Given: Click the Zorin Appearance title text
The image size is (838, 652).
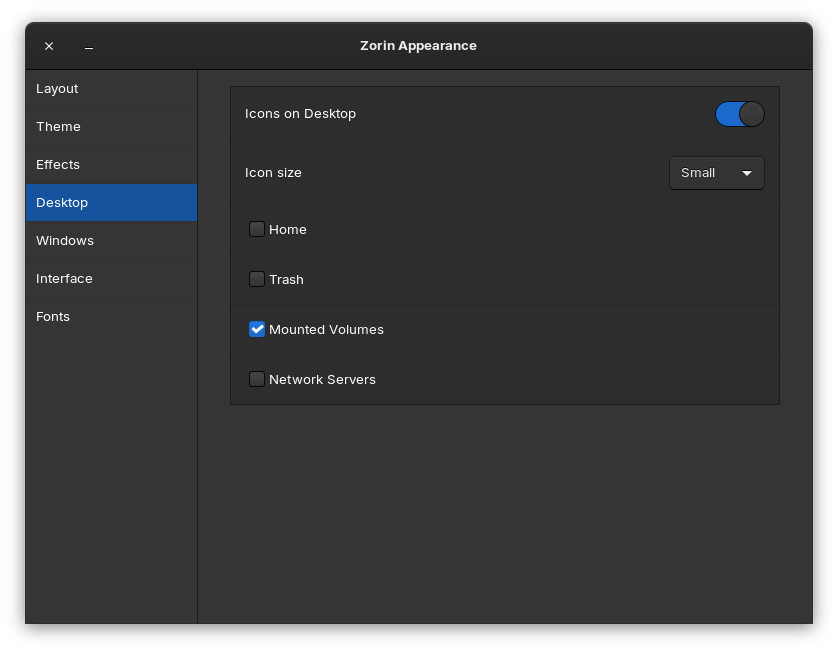Looking at the screenshot, I should 418,46.
